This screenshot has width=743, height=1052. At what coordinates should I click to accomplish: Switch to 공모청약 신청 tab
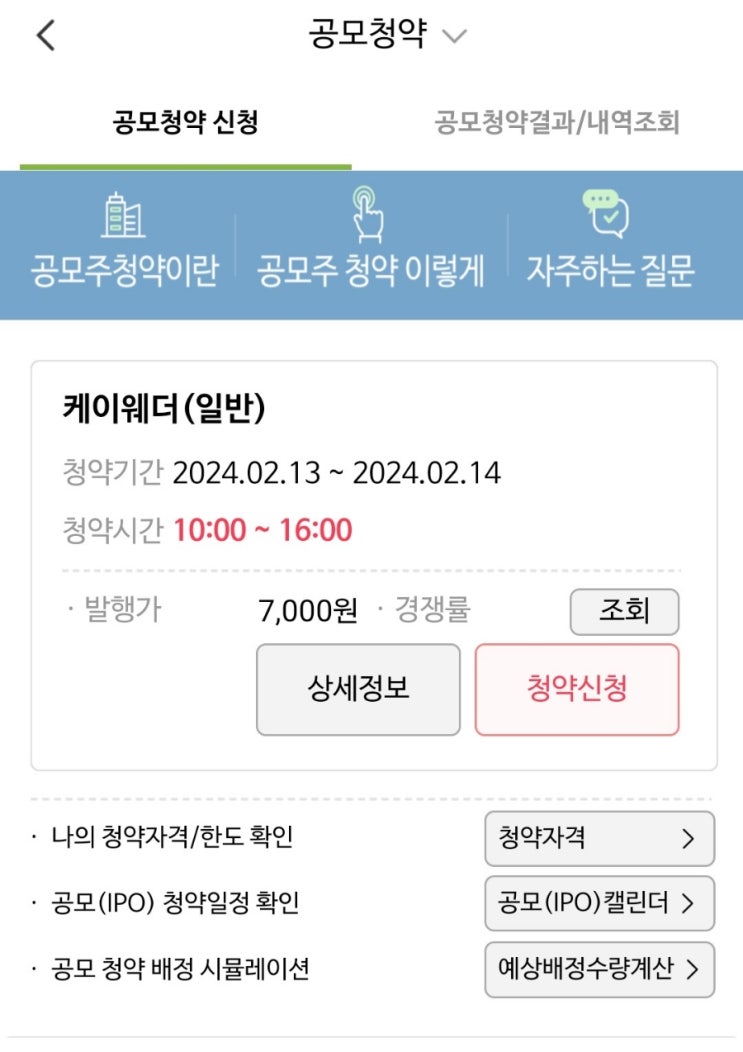coord(185,123)
